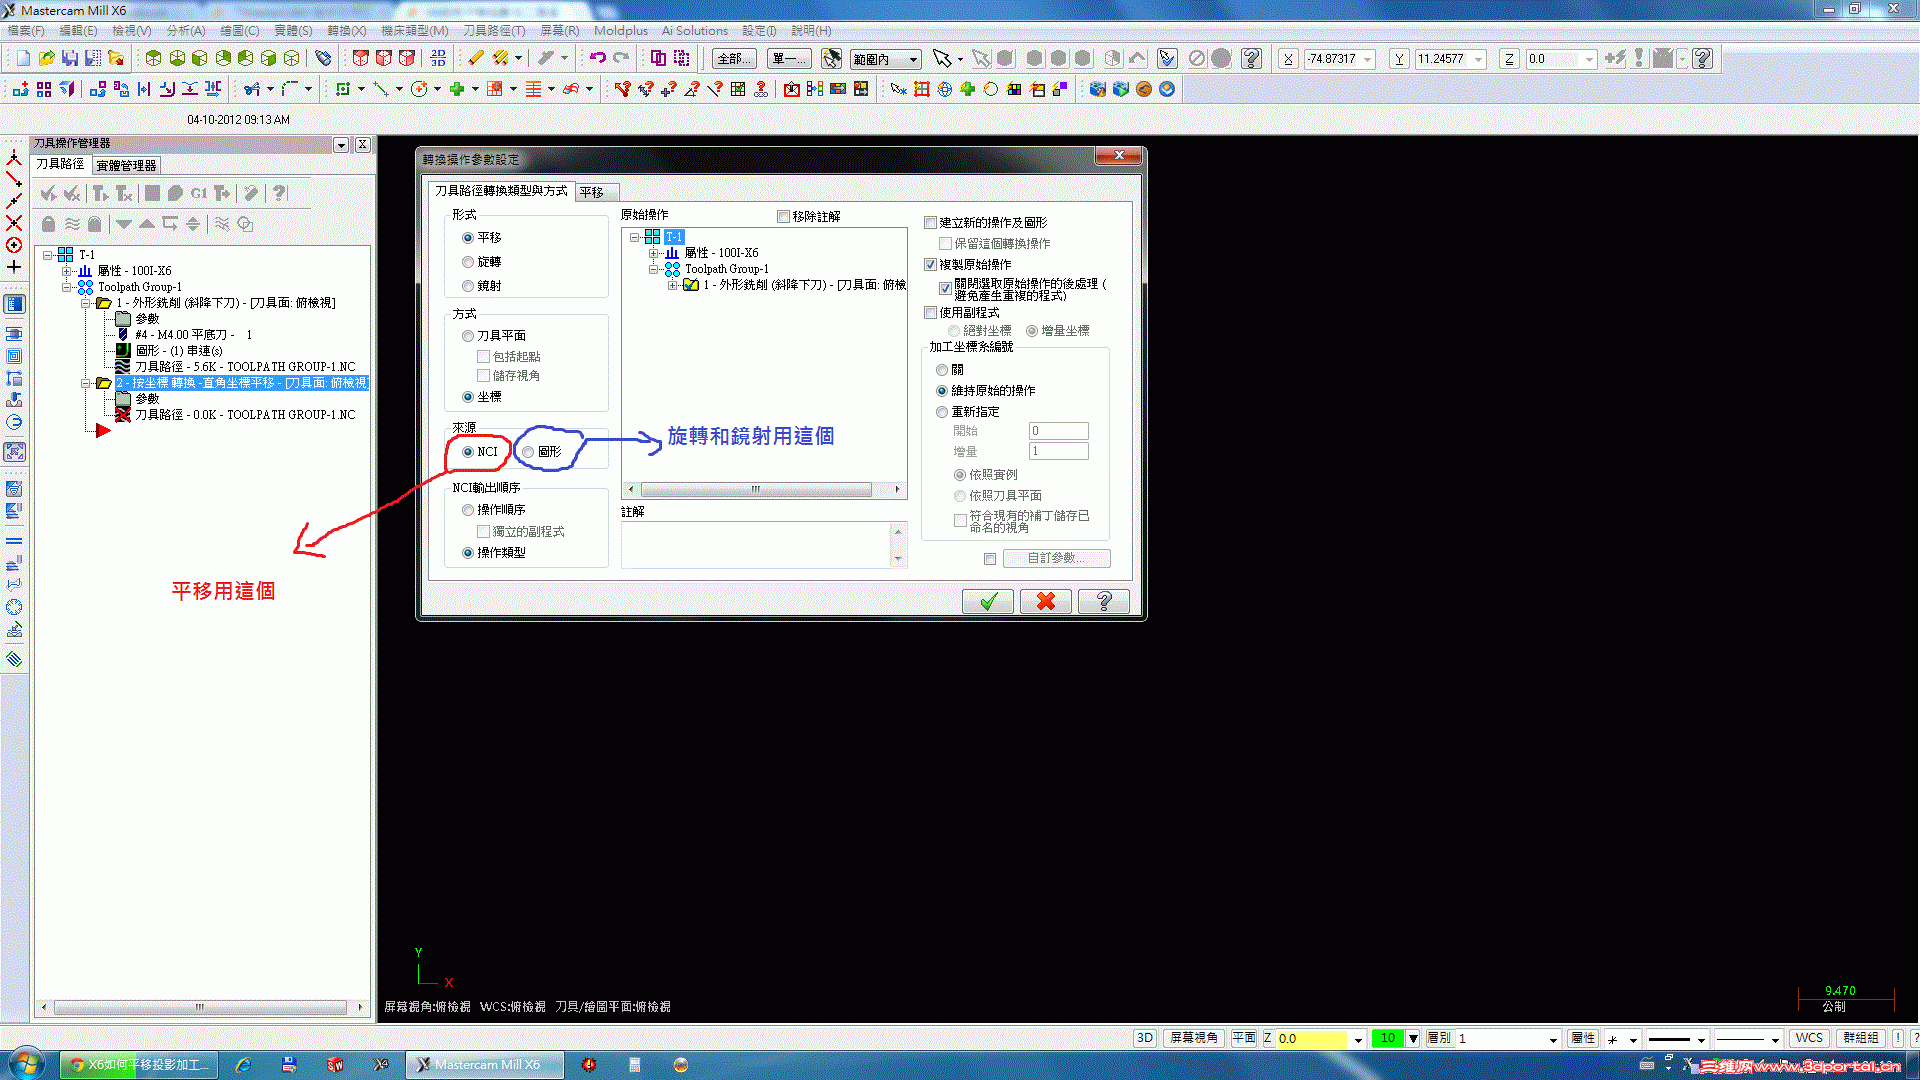
Task: Click the open file folder icon
Action: point(46,59)
